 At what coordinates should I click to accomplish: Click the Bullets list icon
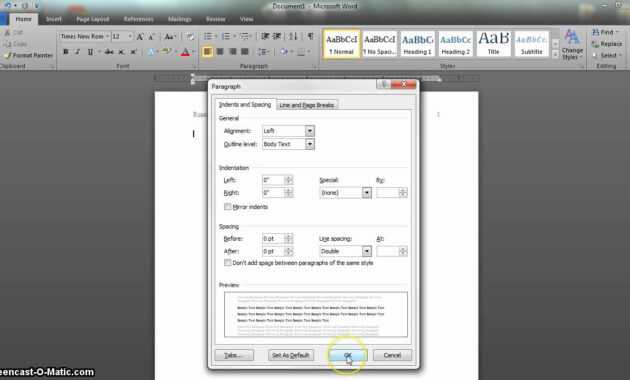[x=208, y=37]
